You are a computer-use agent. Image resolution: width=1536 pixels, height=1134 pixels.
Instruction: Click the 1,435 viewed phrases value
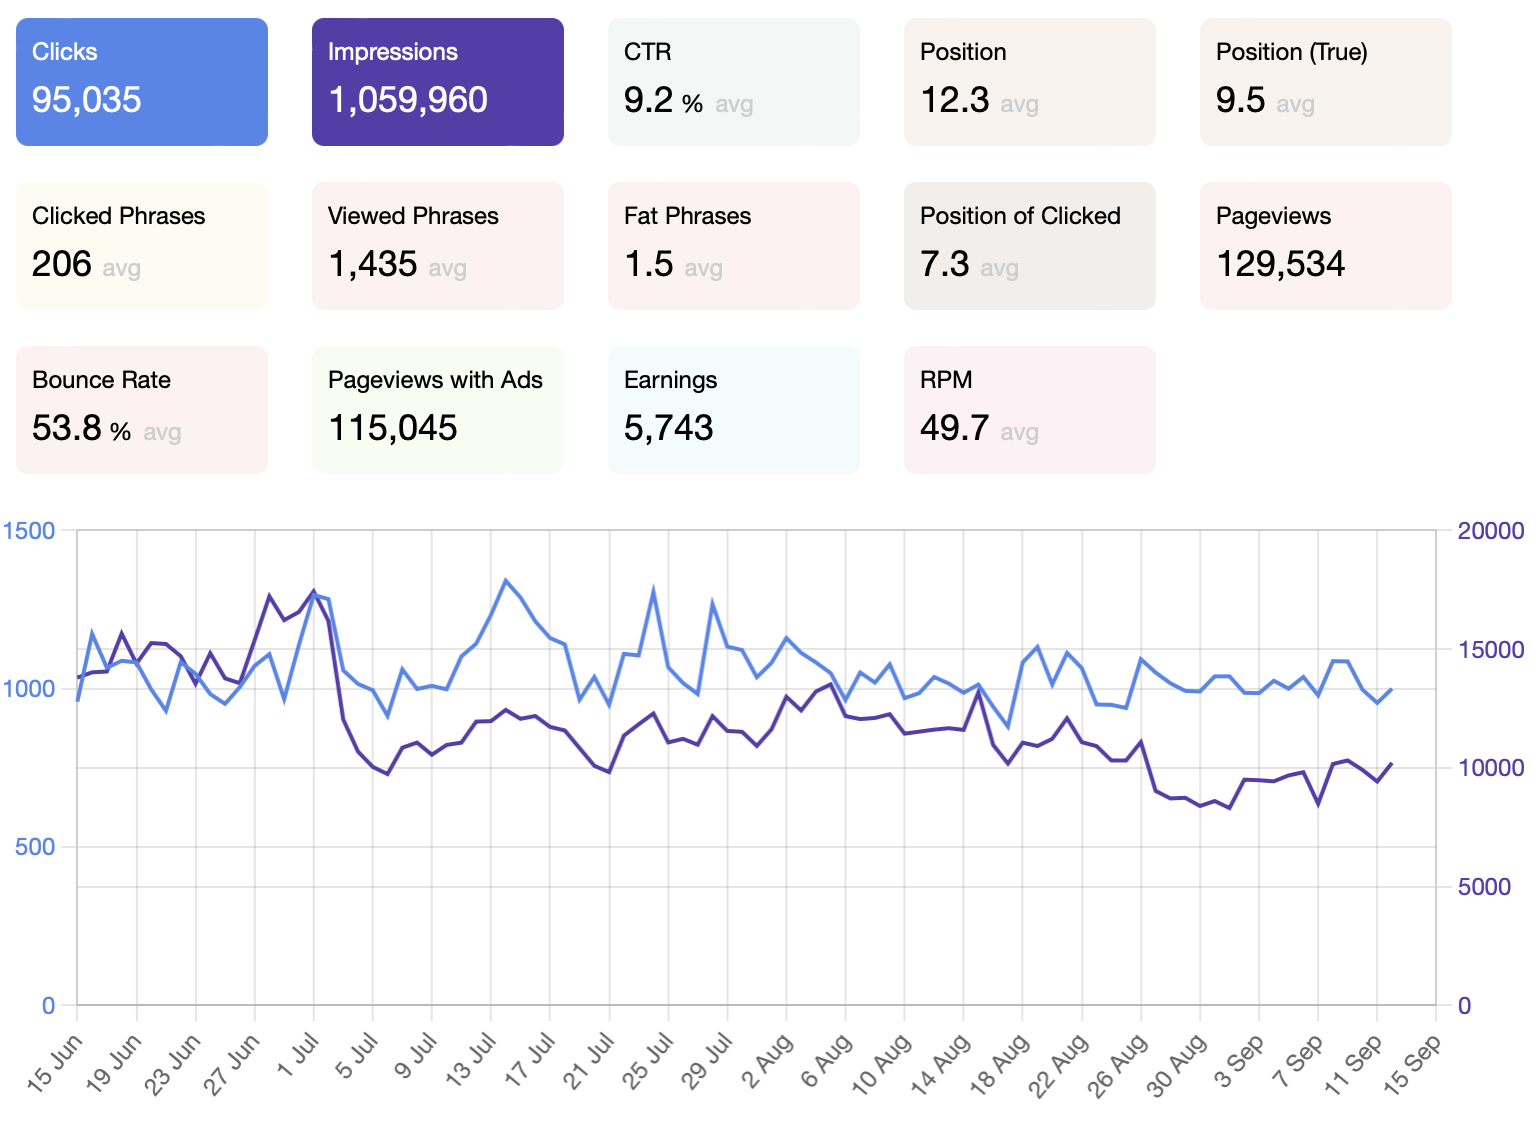point(373,264)
